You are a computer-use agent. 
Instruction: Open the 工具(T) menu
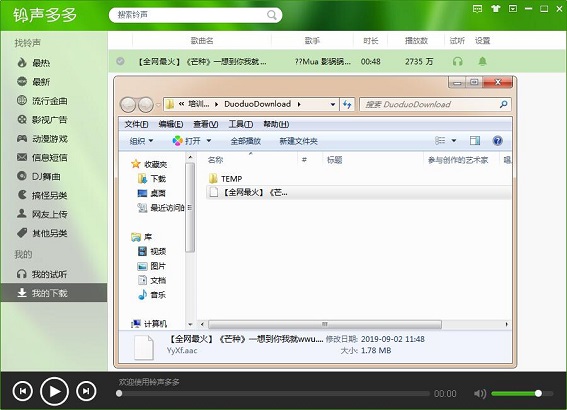click(x=240, y=124)
